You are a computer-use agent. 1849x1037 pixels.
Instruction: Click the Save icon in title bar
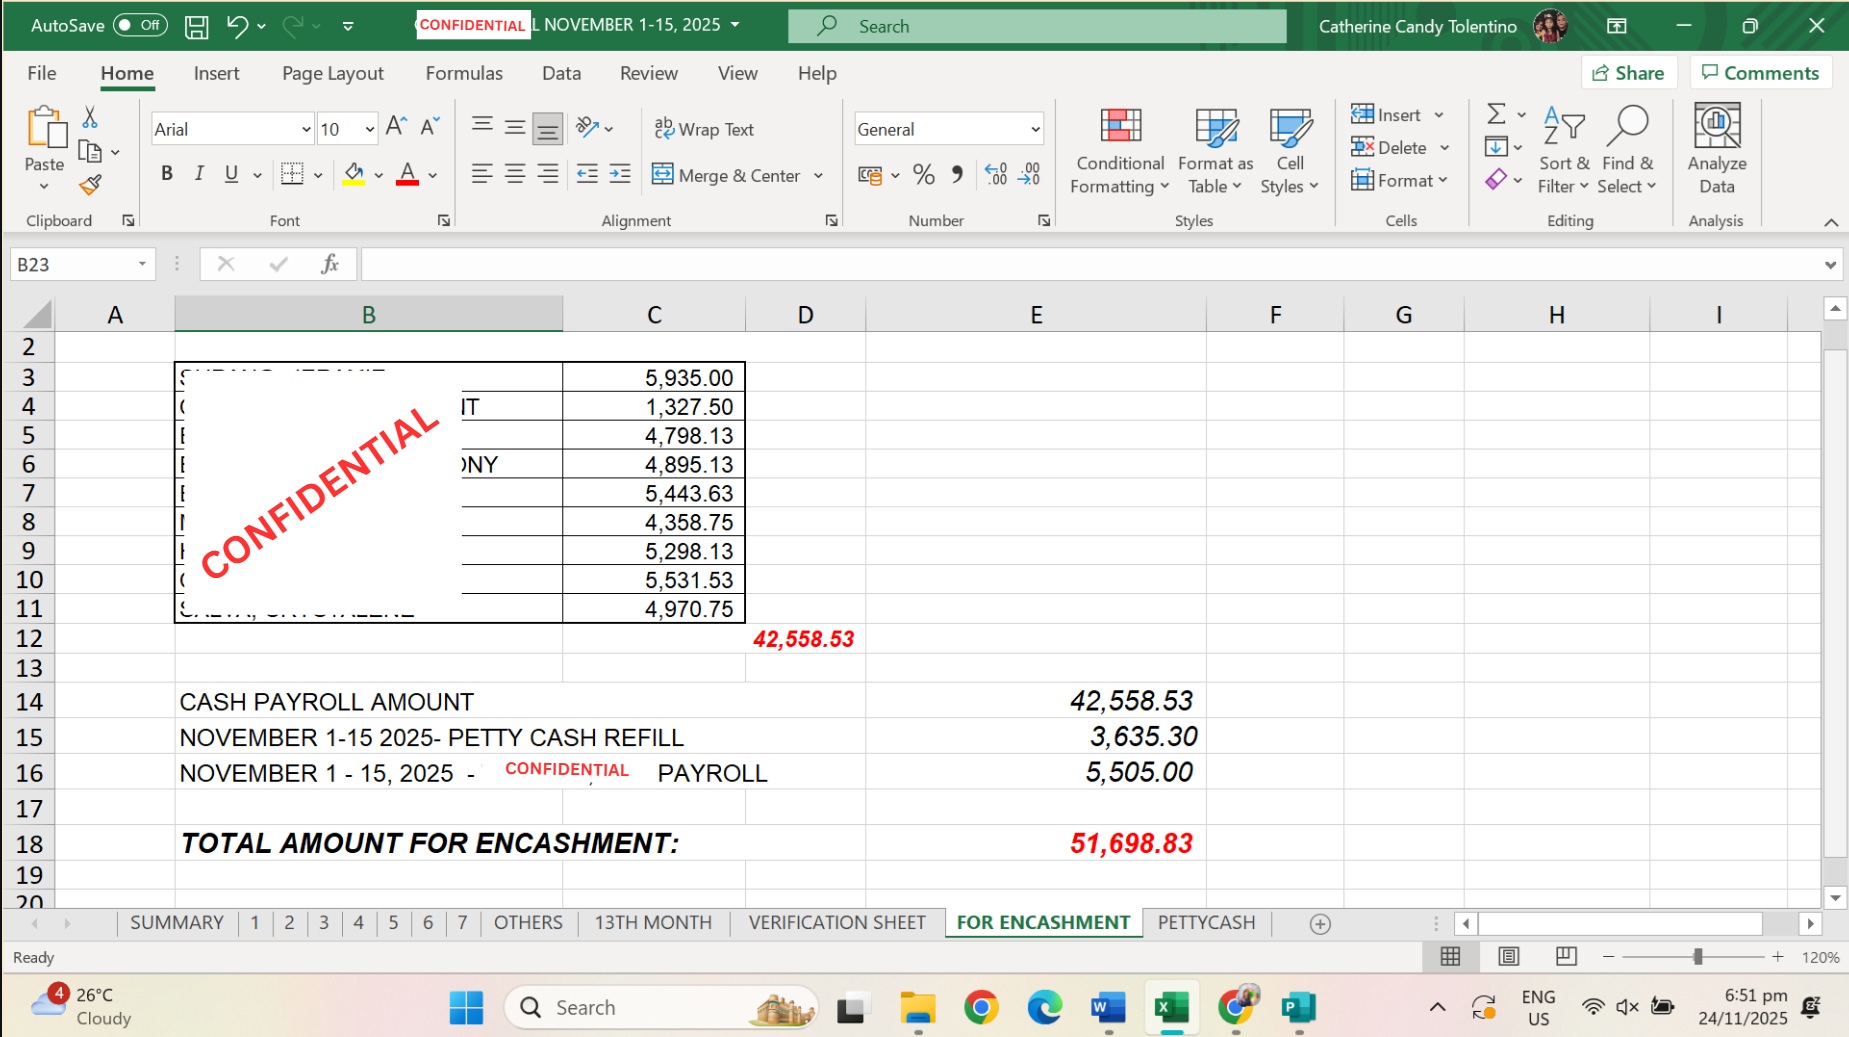197,26
